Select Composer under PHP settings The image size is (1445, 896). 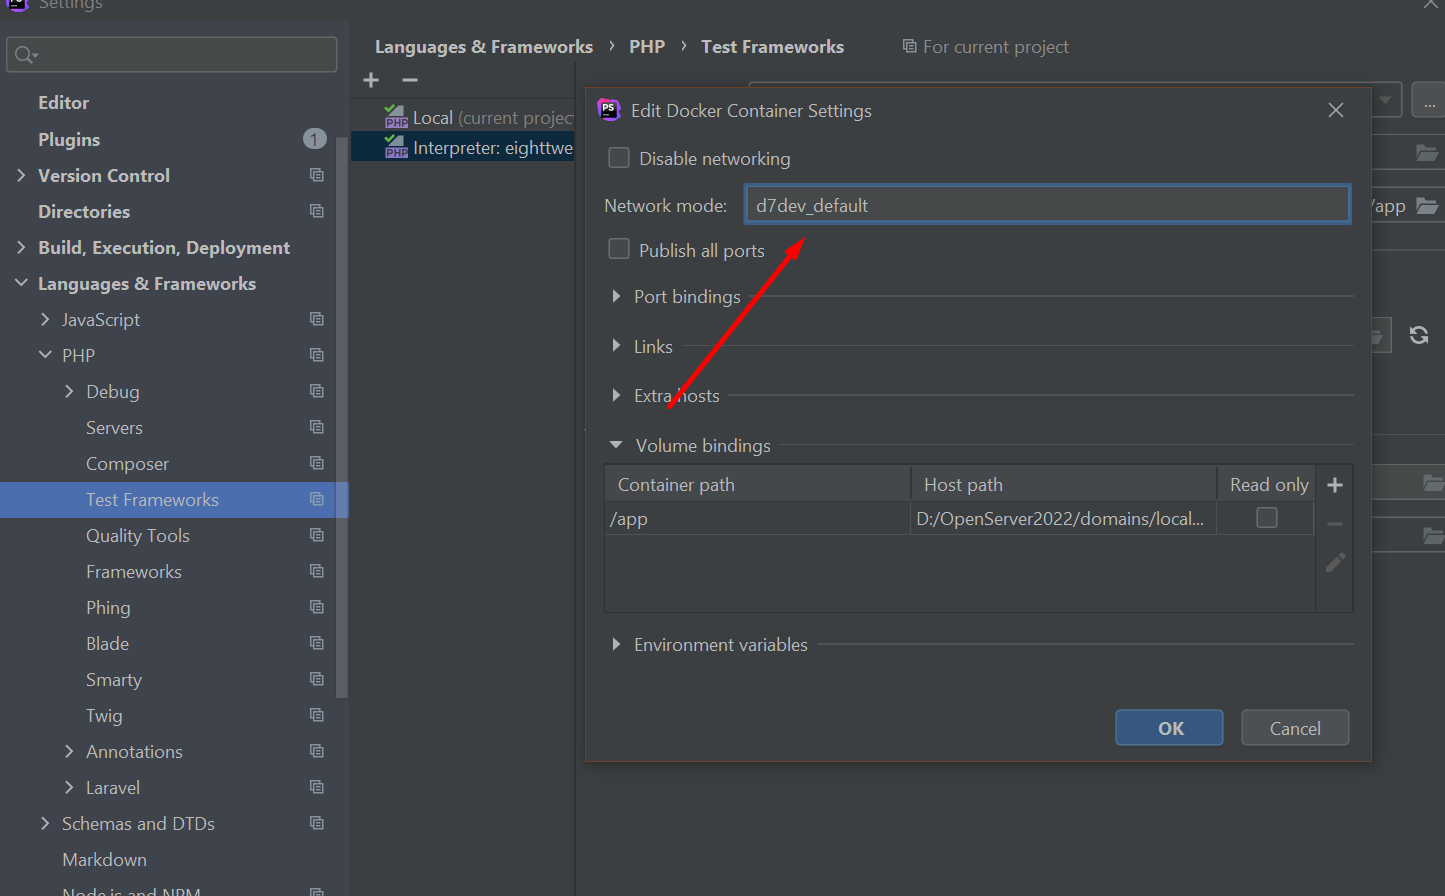(127, 464)
